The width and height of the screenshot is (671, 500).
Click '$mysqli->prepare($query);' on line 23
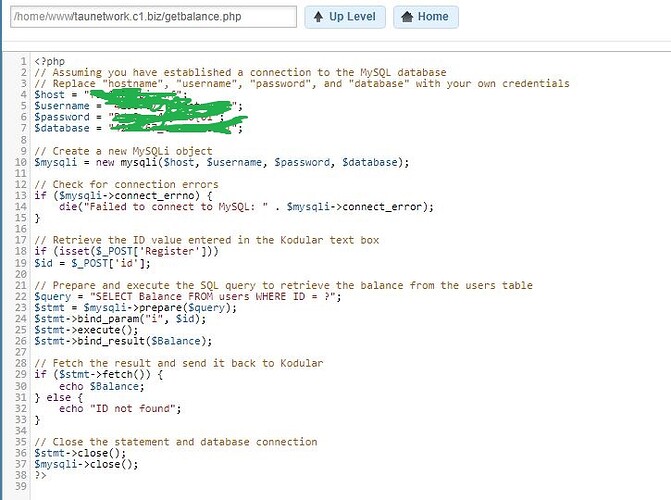[160, 308]
